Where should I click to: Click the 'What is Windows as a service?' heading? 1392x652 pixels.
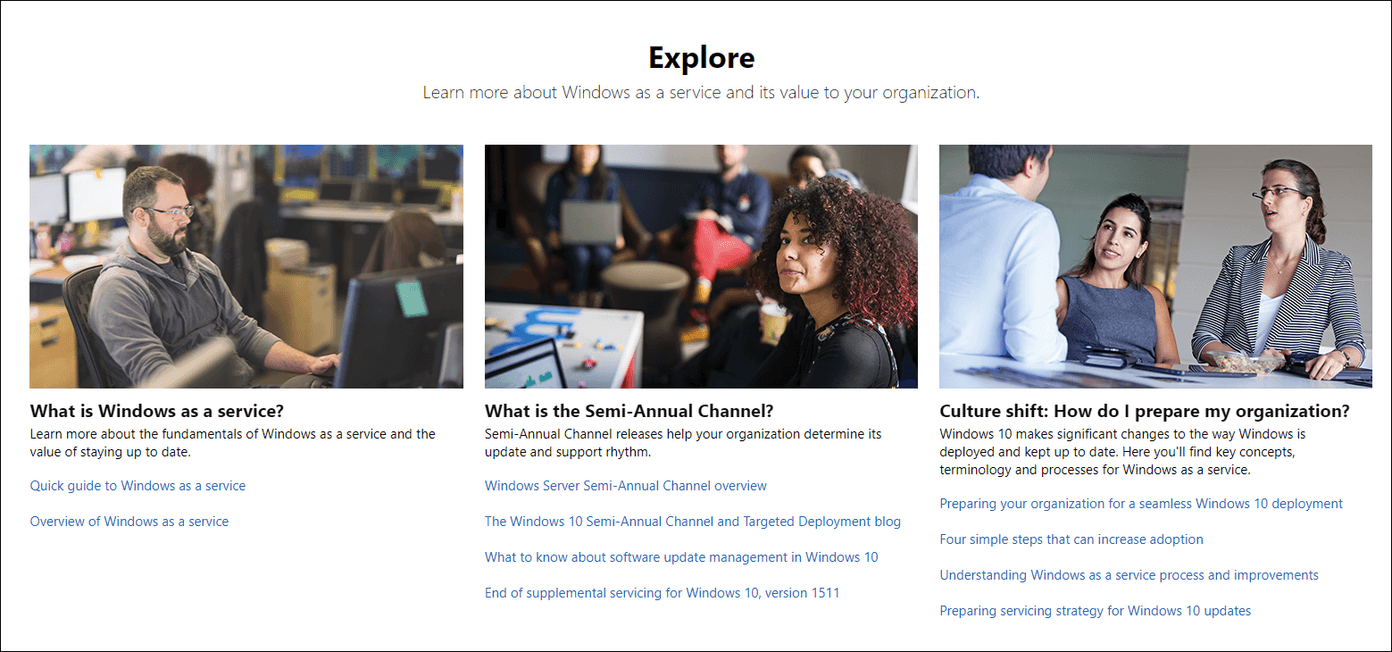[x=157, y=411]
